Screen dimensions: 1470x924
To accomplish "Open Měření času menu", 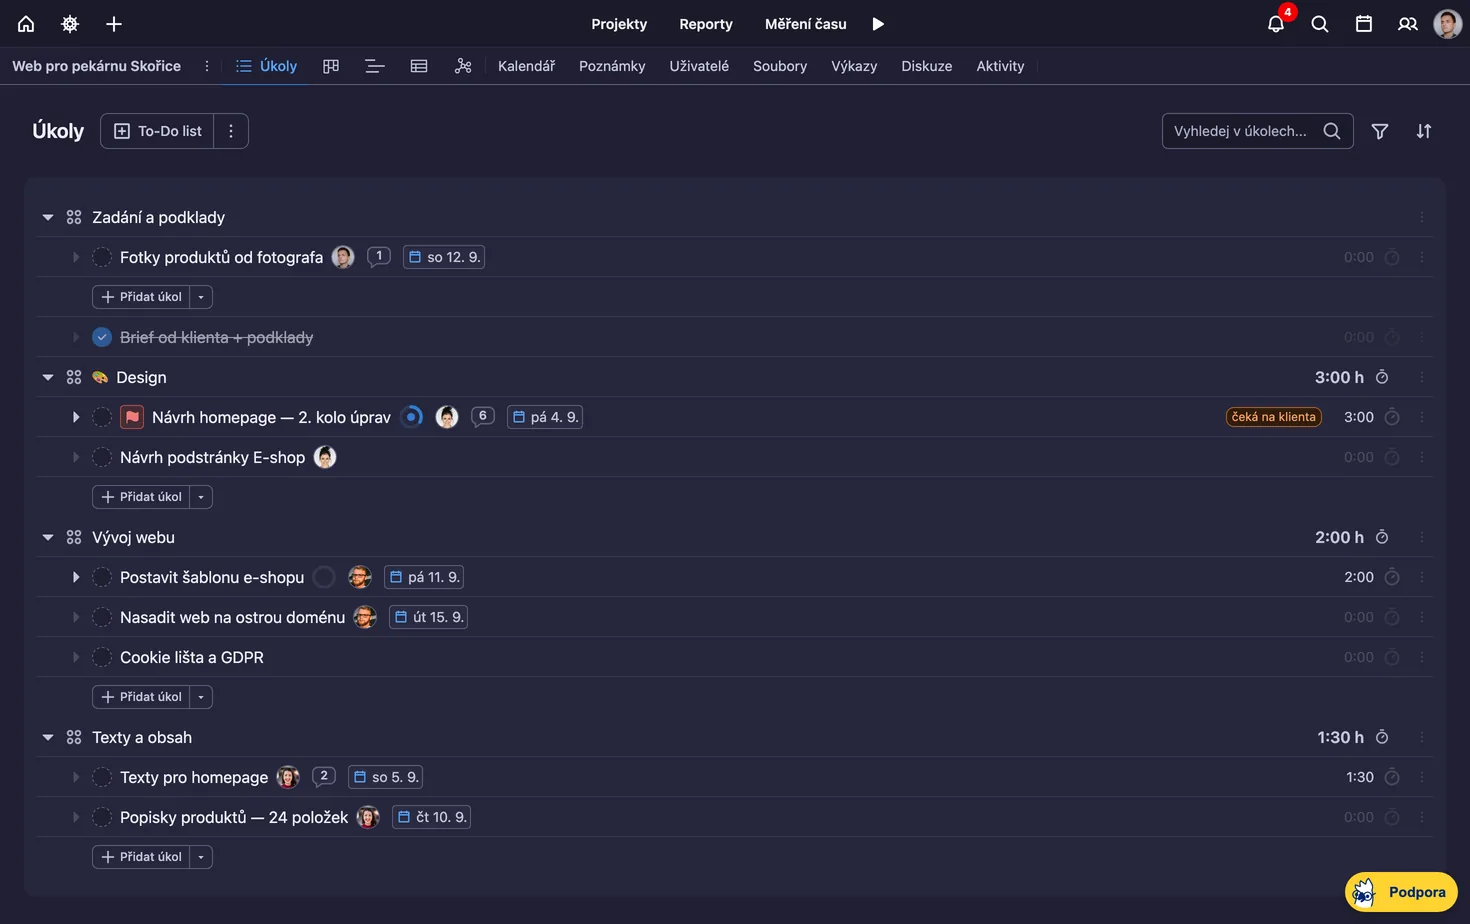I will [805, 24].
